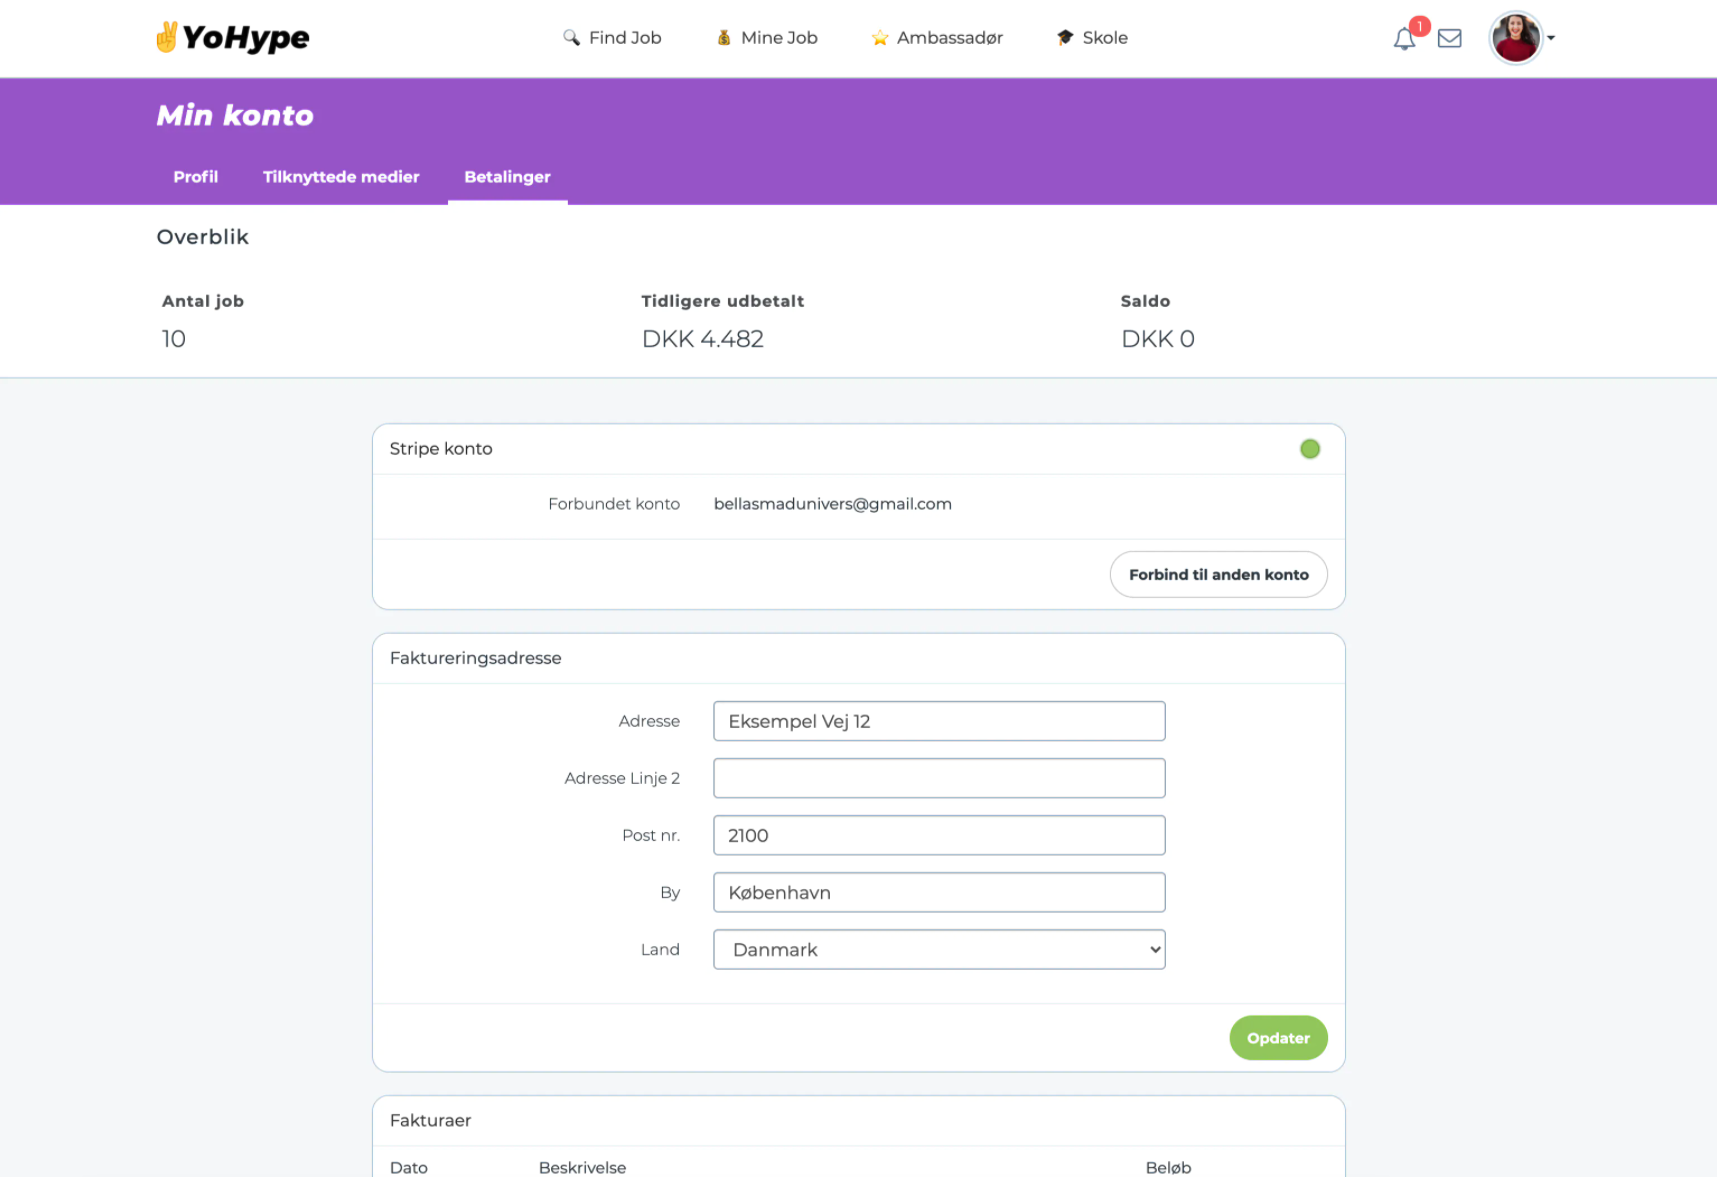Viewport: 1717px width, 1177px height.
Task: Click the graduation cap icon beside Skole
Action: pyautogui.click(x=1065, y=38)
